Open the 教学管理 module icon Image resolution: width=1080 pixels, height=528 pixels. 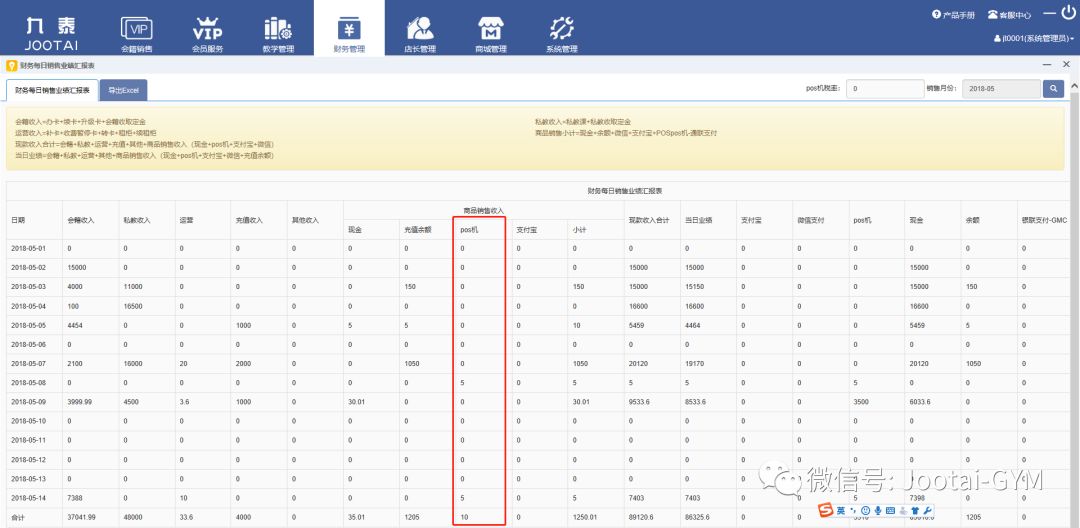pos(278,34)
